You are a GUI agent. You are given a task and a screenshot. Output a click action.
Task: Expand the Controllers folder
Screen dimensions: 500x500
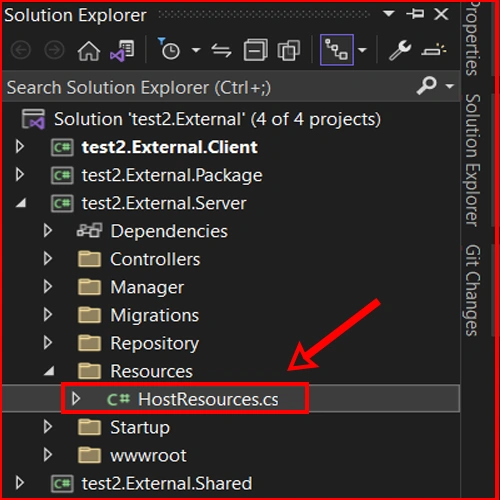[48, 259]
